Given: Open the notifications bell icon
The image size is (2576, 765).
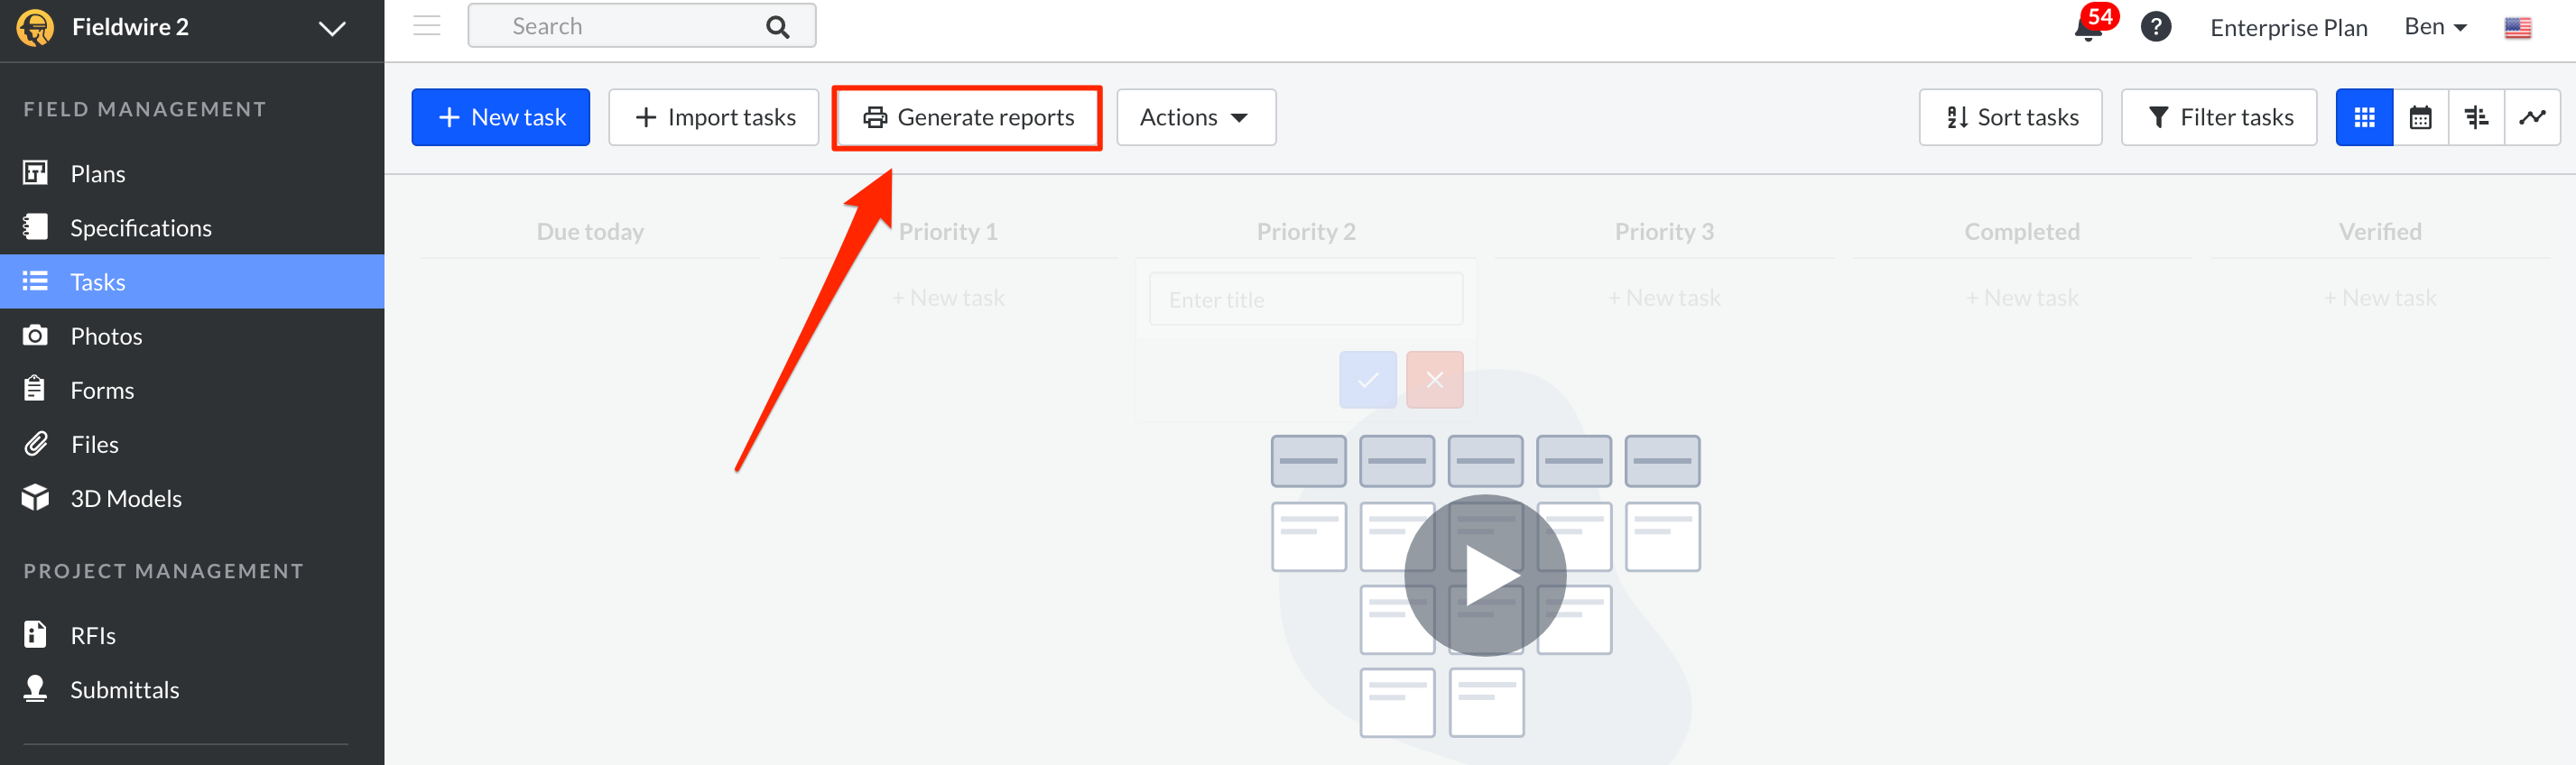Looking at the screenshot, I should (2088, 27).
